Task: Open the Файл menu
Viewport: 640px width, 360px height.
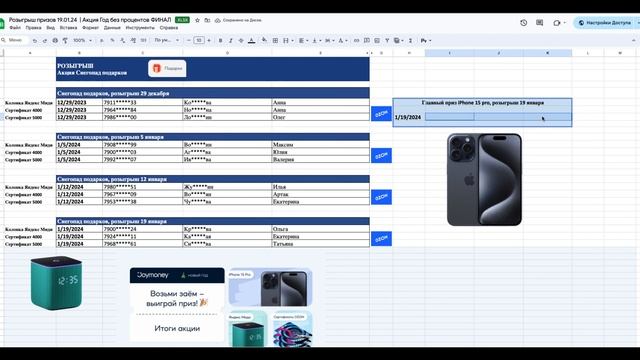Action: [x=15, y=28]
